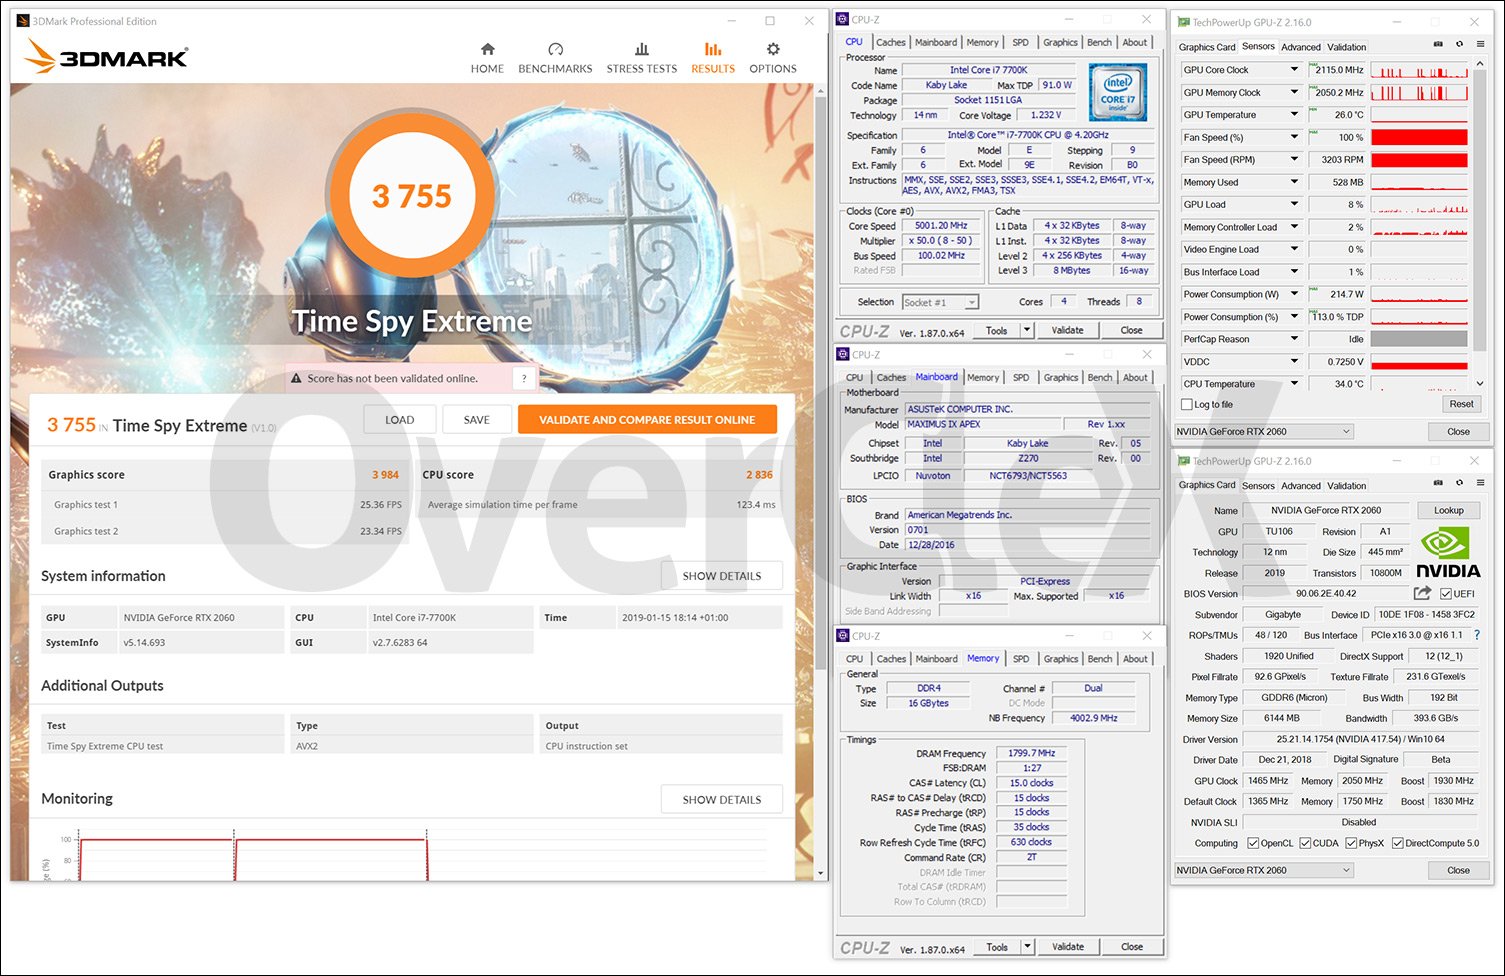Screen dimensions: 1505x976
Task: Click the Lookup button in GPU-Z
Action: click(x=1449, y=510)
